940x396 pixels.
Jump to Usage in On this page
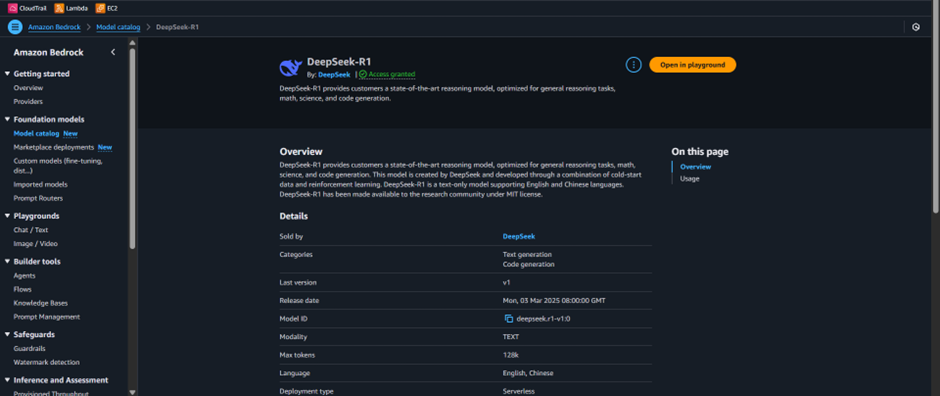(x=689, y=179)
